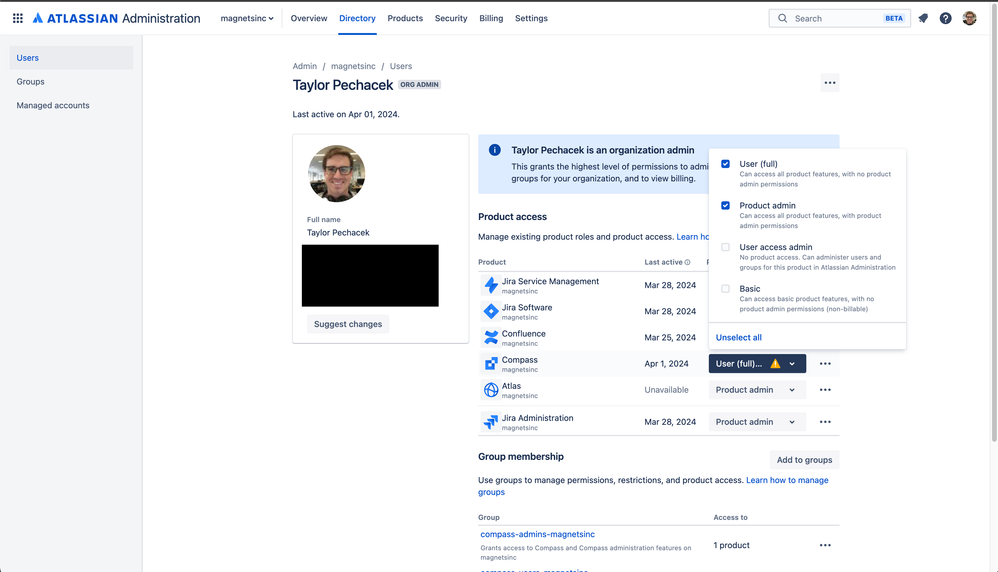Collapse the Compass User (full) role dropdown

pyautogui.click(x=757, y=363)
